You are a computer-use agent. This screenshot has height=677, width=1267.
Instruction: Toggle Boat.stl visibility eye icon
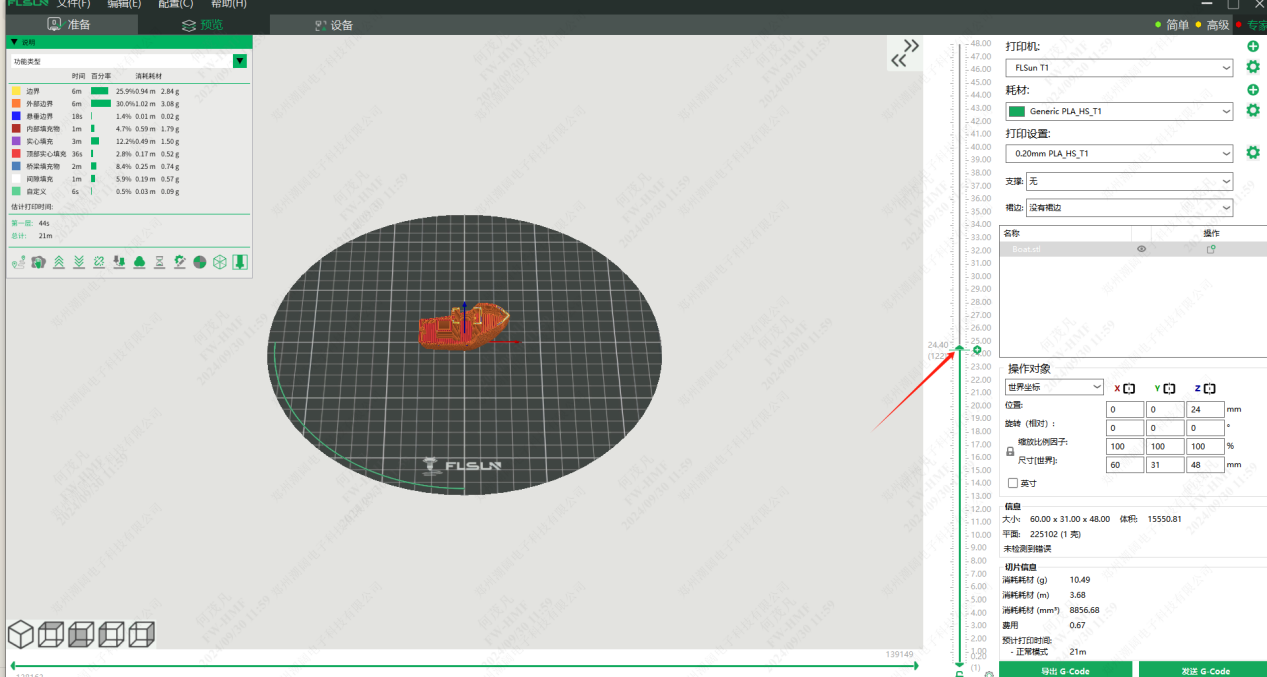[1141, 249]
